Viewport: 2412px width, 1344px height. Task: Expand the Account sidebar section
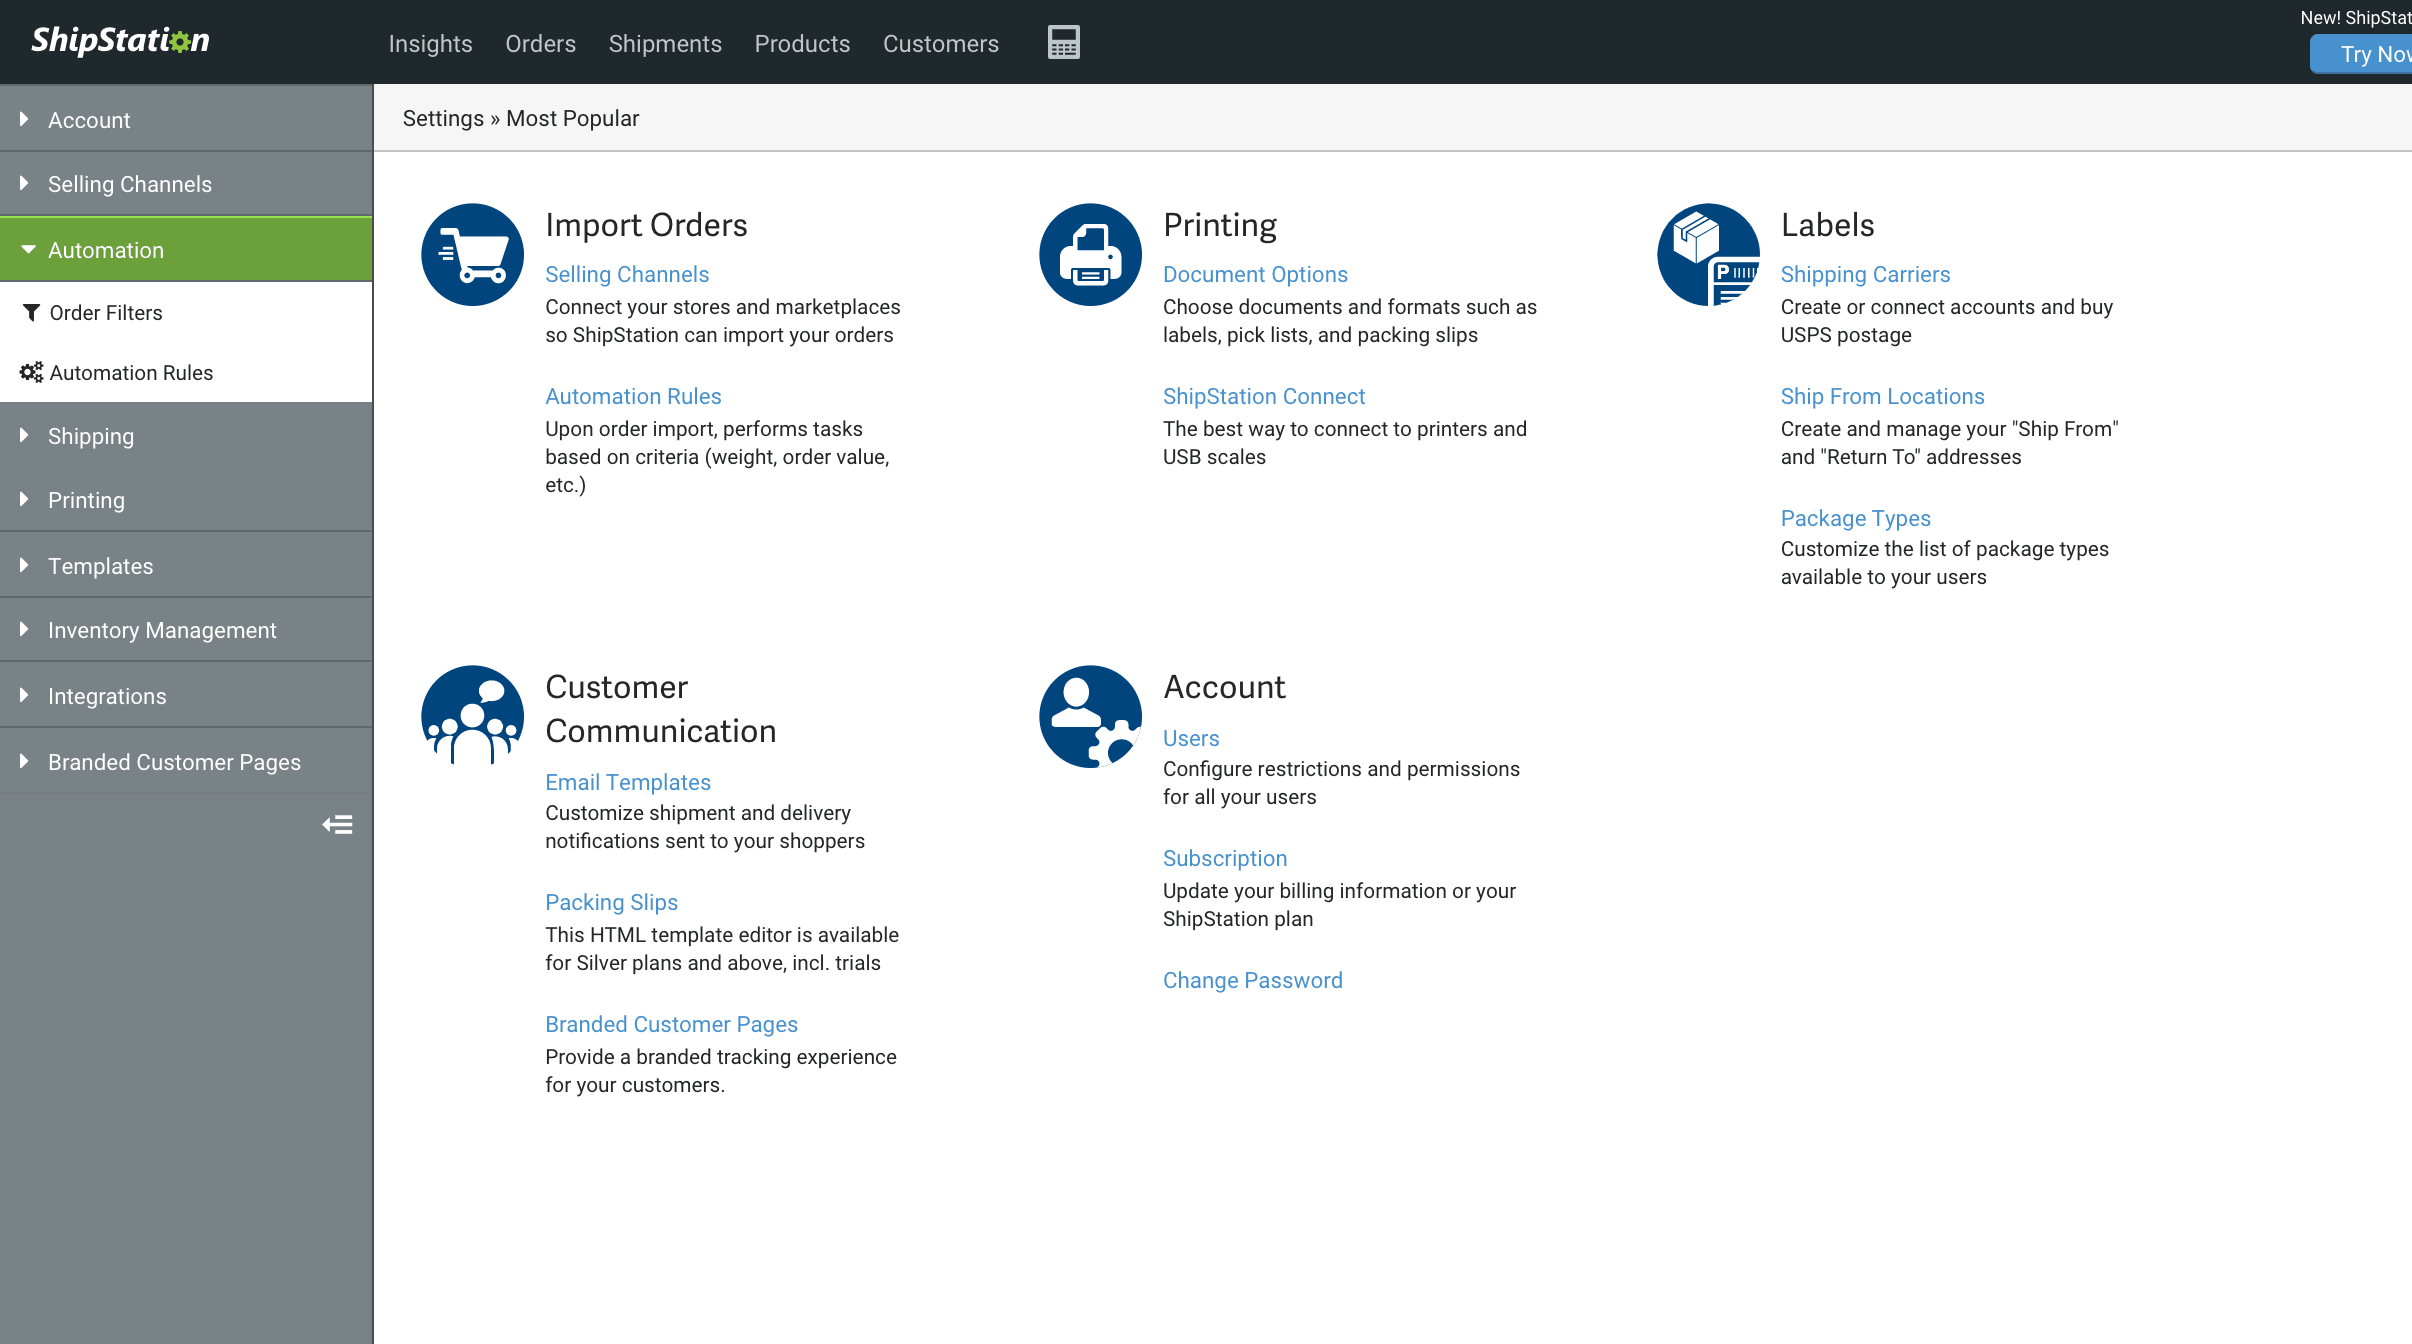click(x=186, y=120)
